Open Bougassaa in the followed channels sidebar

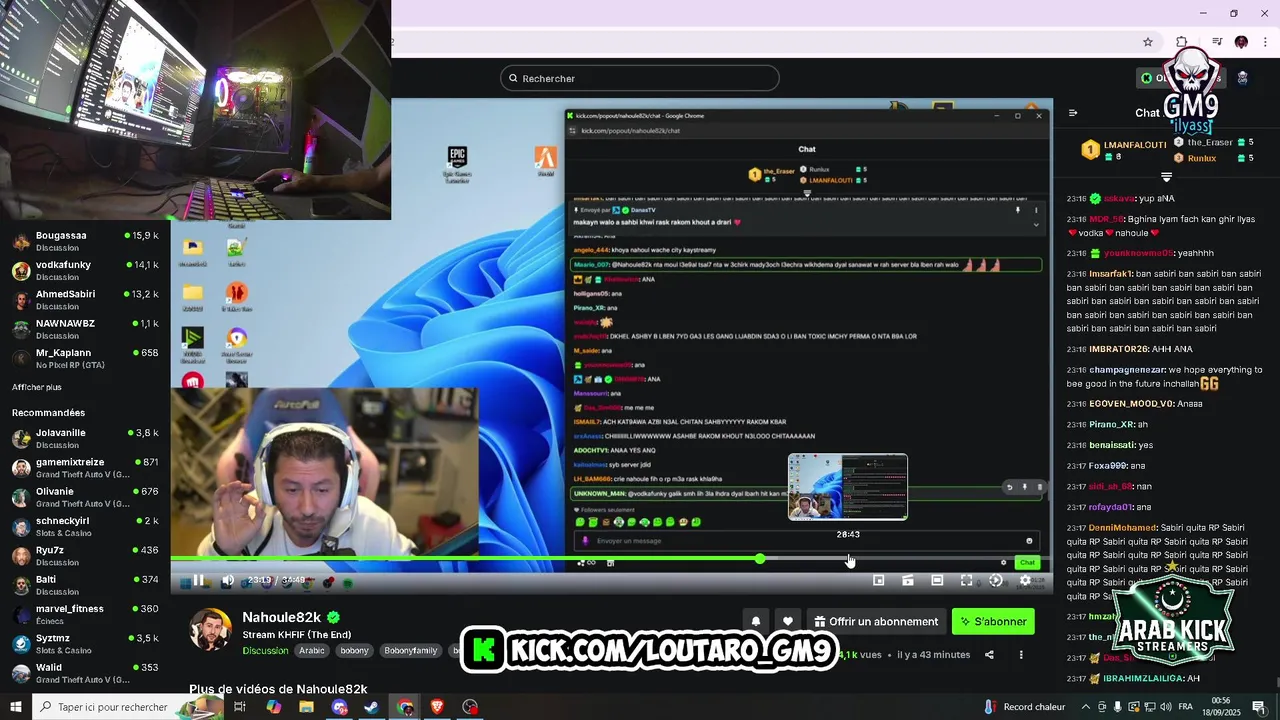point(85,241)
